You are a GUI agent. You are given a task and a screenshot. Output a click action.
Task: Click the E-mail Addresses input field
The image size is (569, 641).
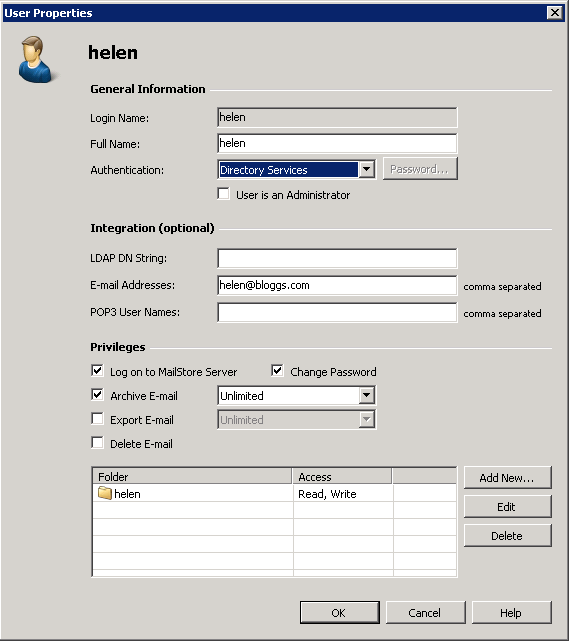pos(337,285)
